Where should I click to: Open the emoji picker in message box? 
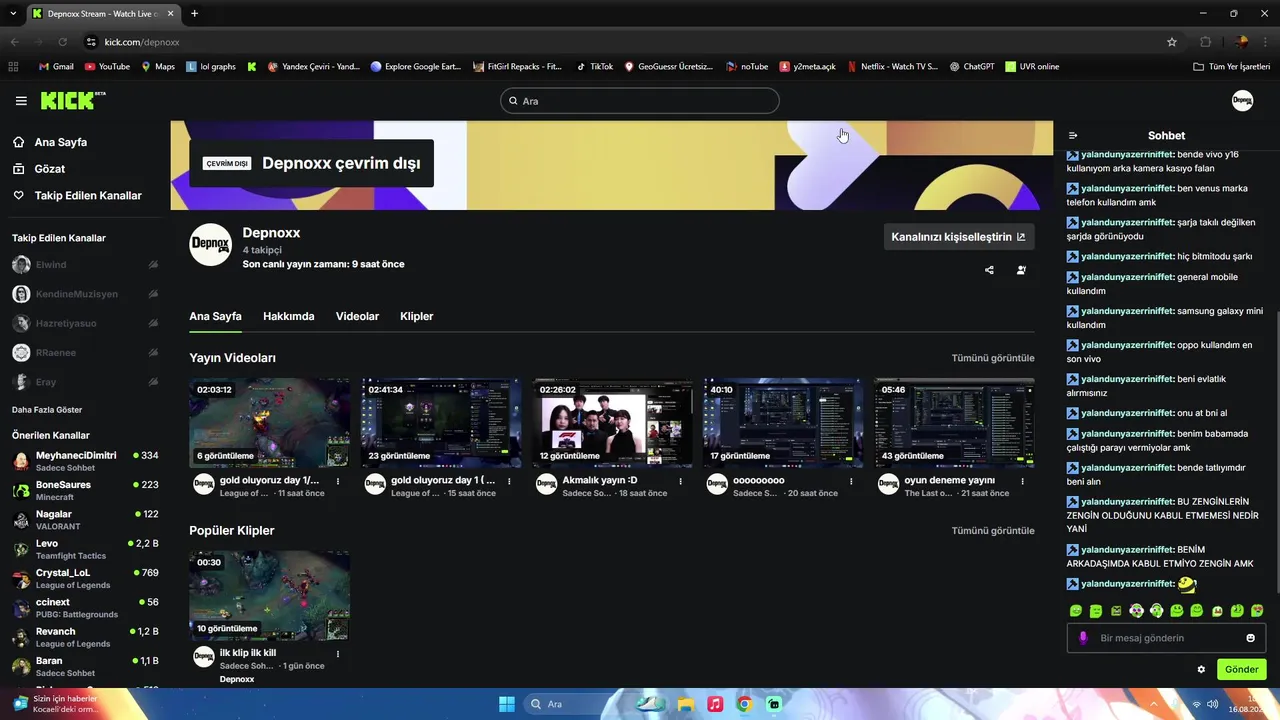pos(1250,638)
